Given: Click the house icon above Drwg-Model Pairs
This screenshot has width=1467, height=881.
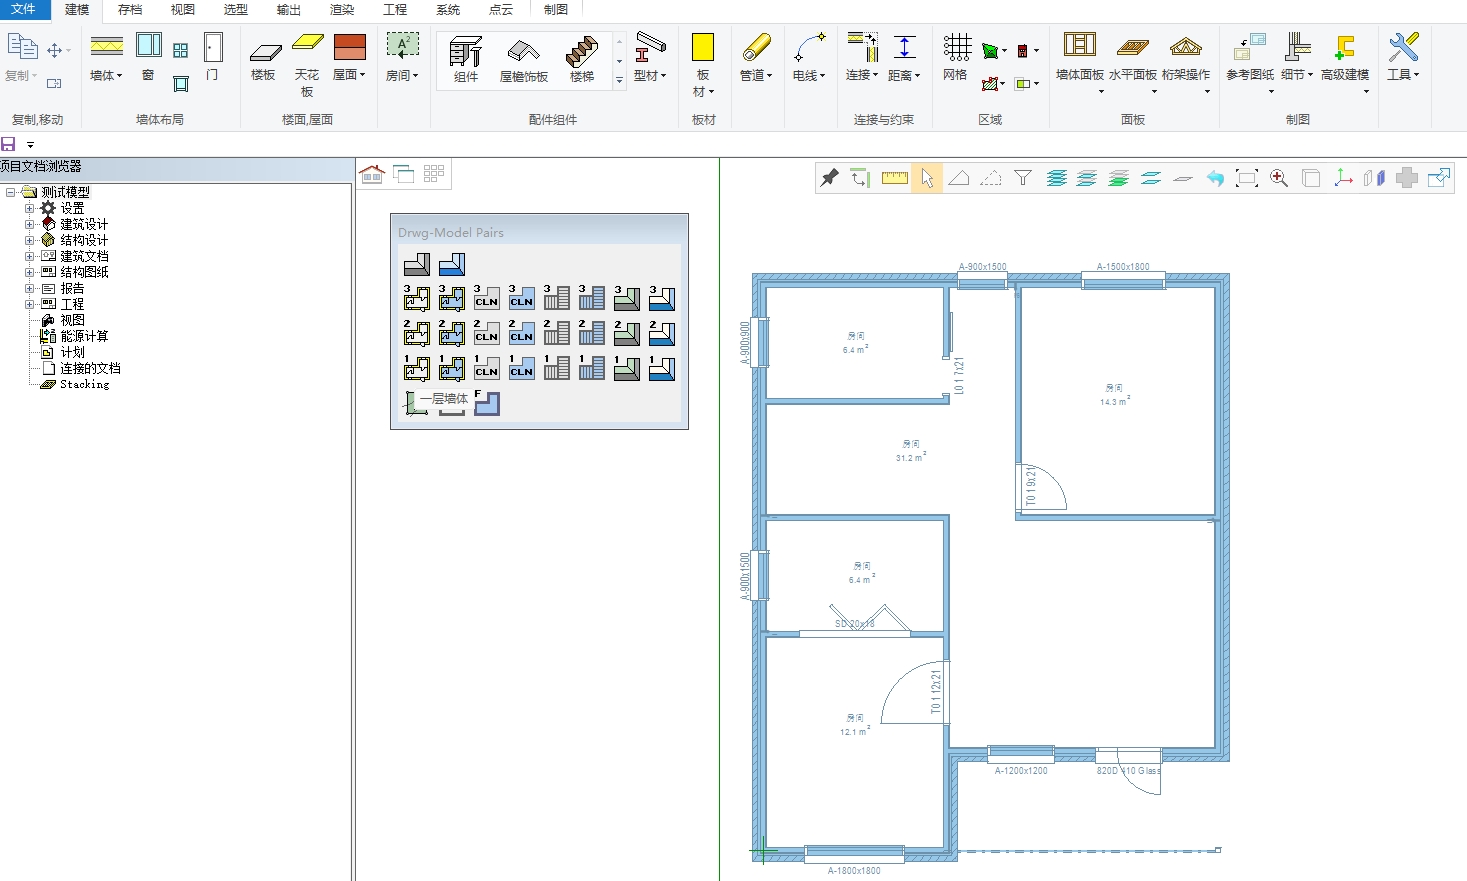Looking at the screenshot, I should (x=372, y=174).
